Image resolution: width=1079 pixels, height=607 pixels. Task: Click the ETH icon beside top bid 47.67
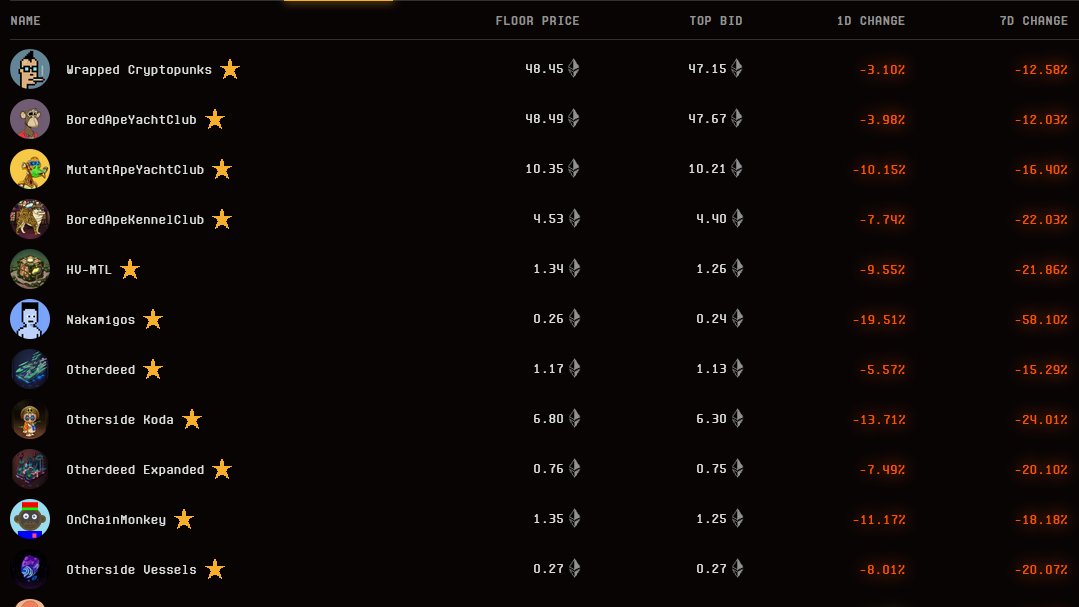[x=737, y=118]
